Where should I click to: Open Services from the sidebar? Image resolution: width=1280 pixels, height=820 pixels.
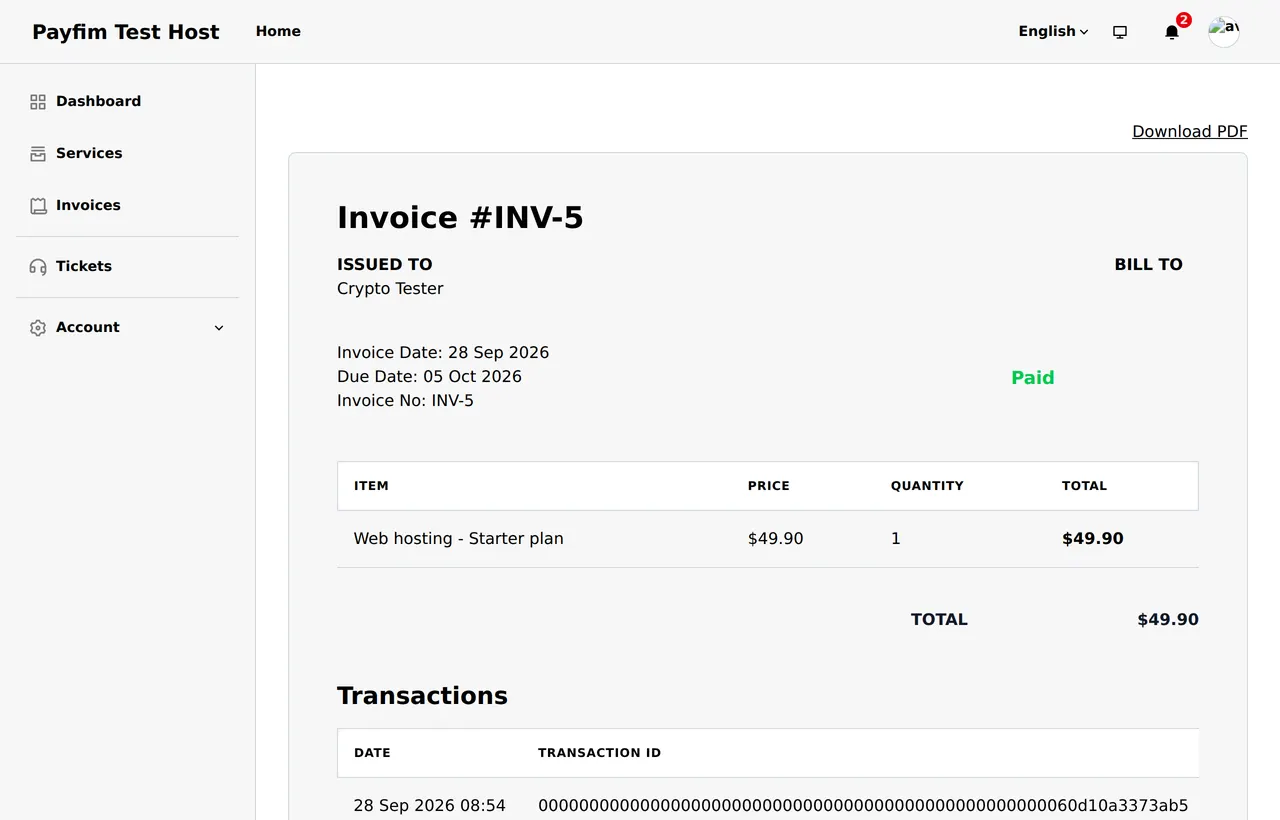click(89, 153)
